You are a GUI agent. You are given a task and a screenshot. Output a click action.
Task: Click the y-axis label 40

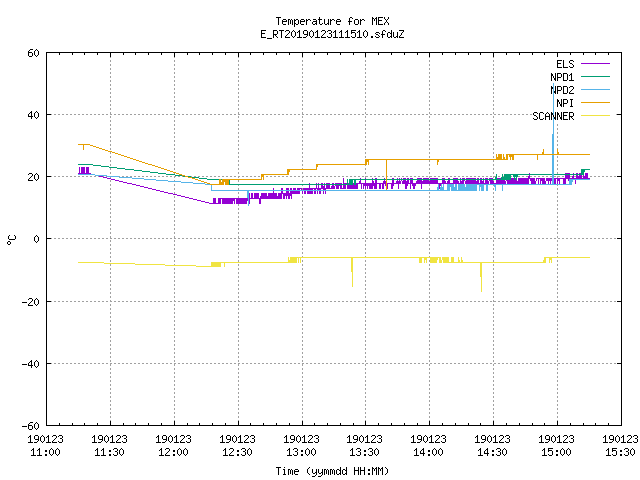(x=33, y=115)
